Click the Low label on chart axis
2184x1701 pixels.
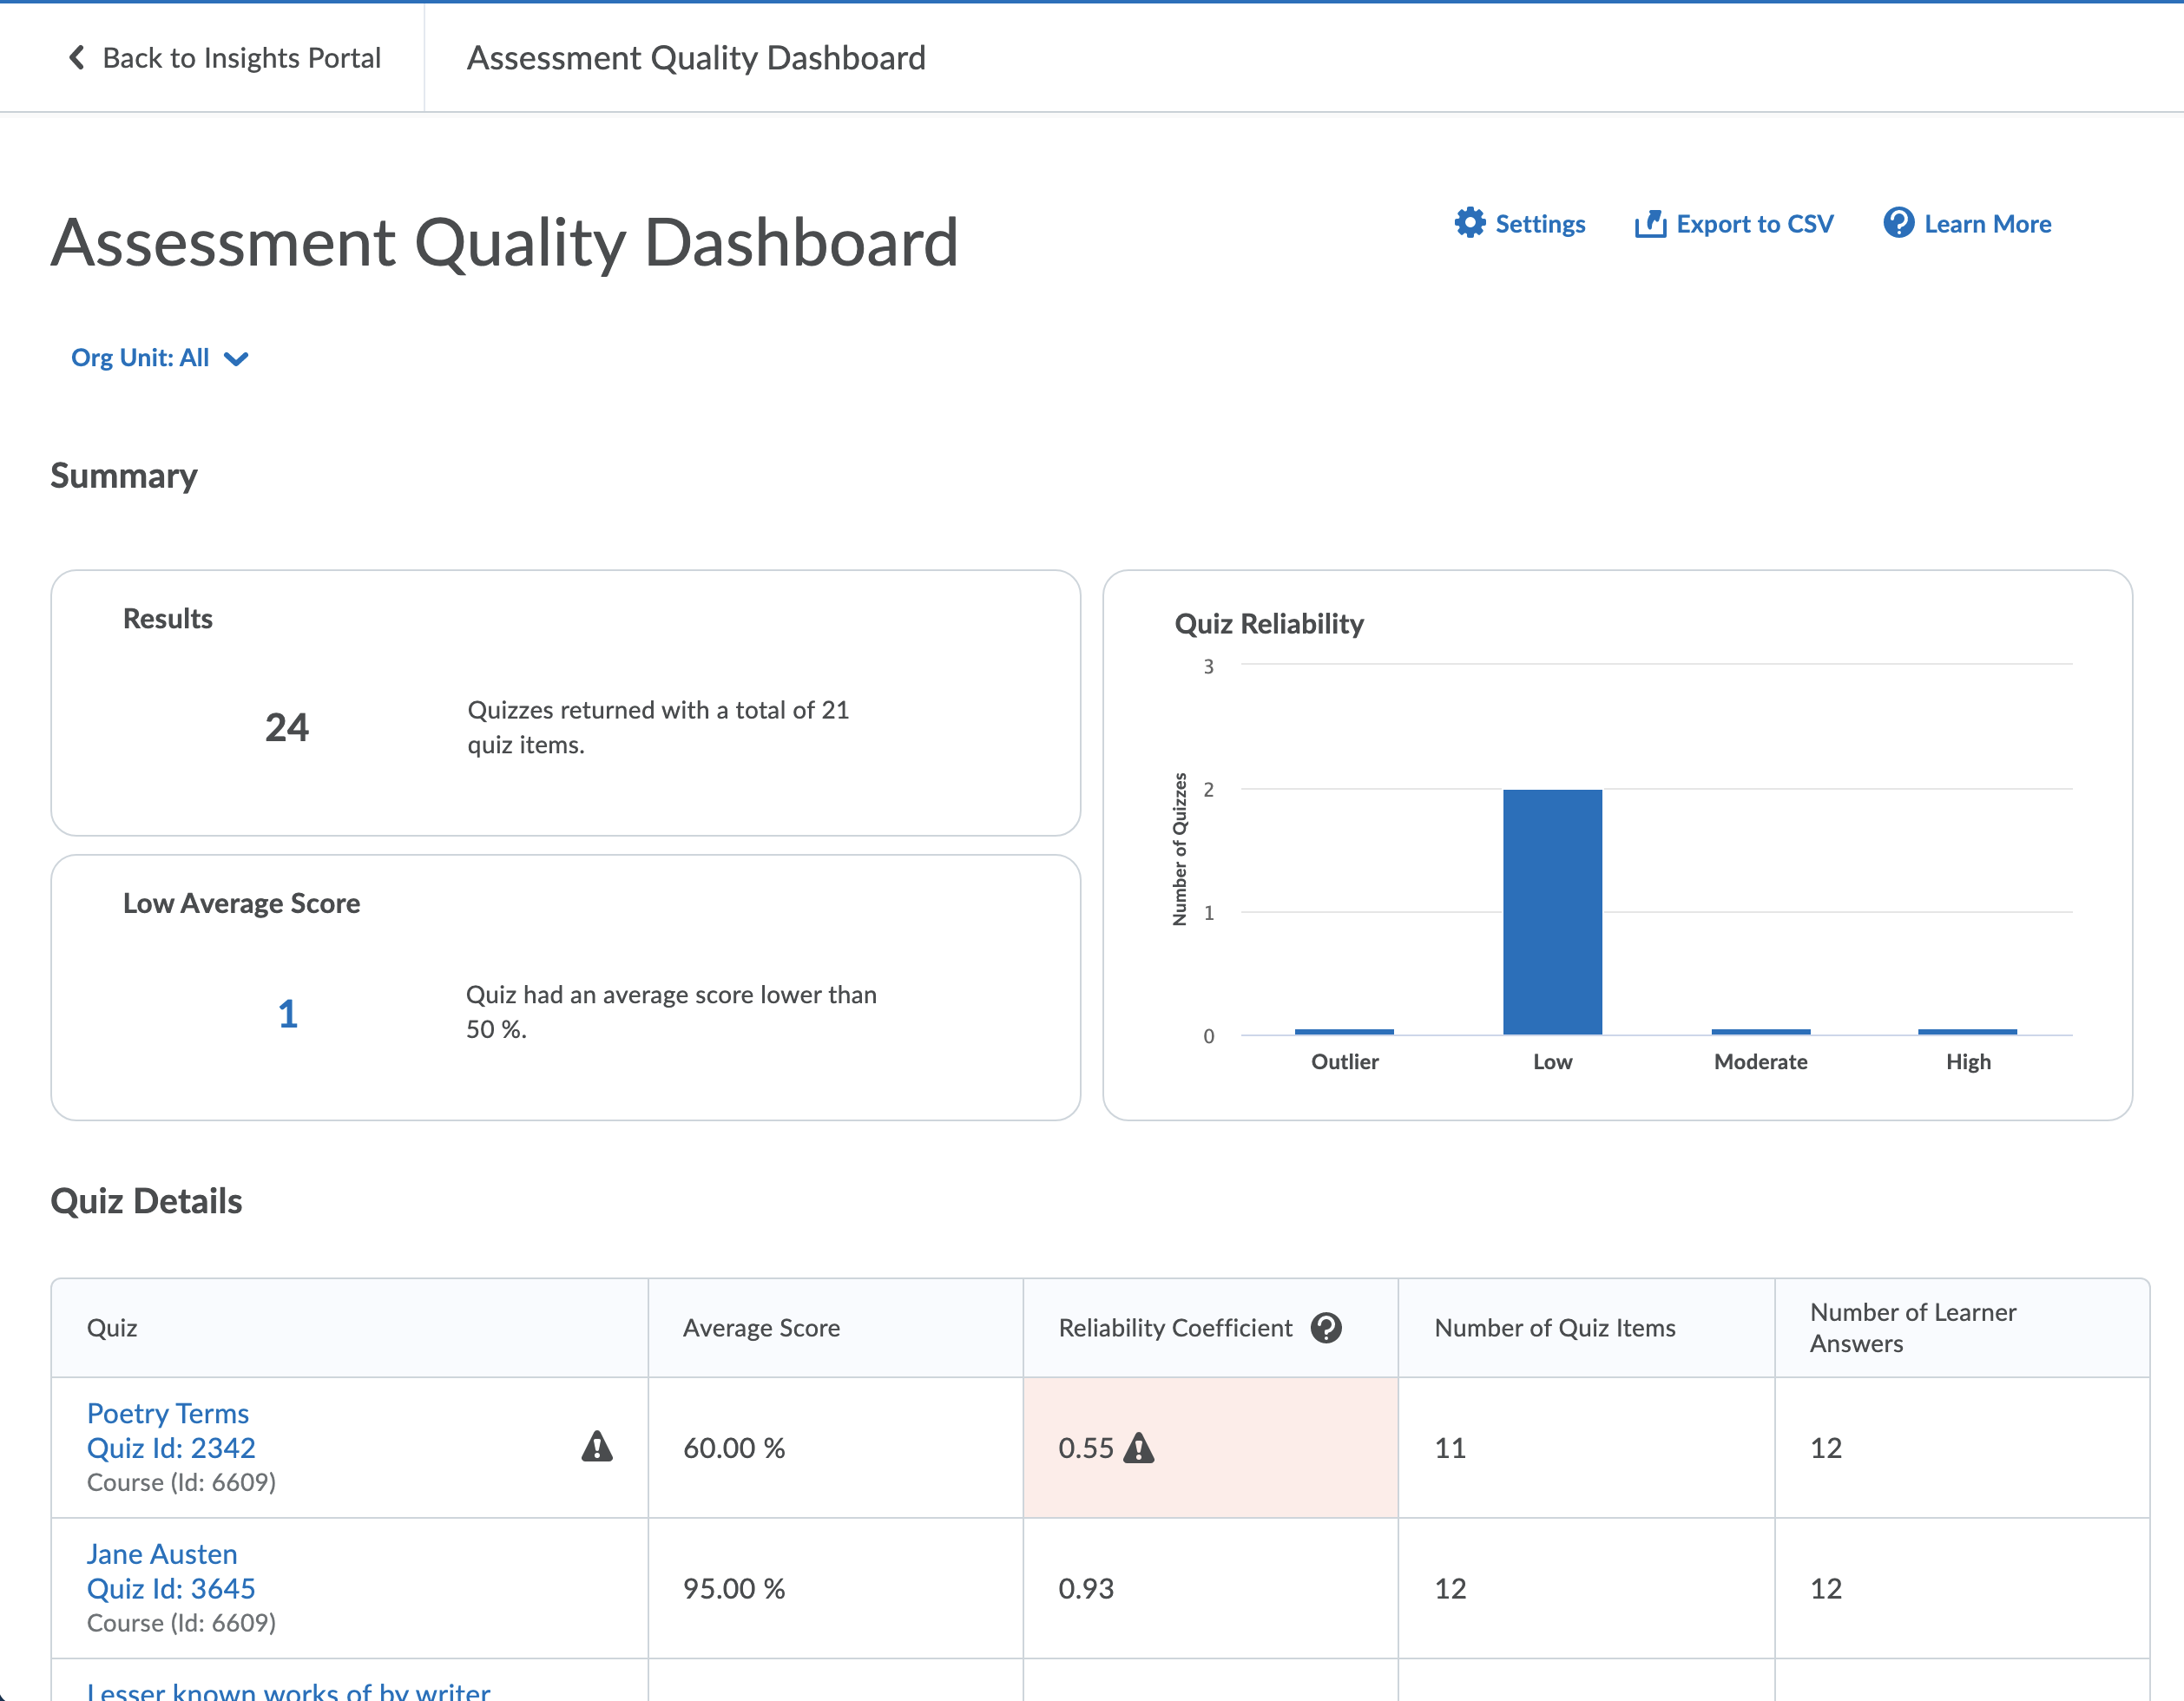[x=1552, y=1062]
